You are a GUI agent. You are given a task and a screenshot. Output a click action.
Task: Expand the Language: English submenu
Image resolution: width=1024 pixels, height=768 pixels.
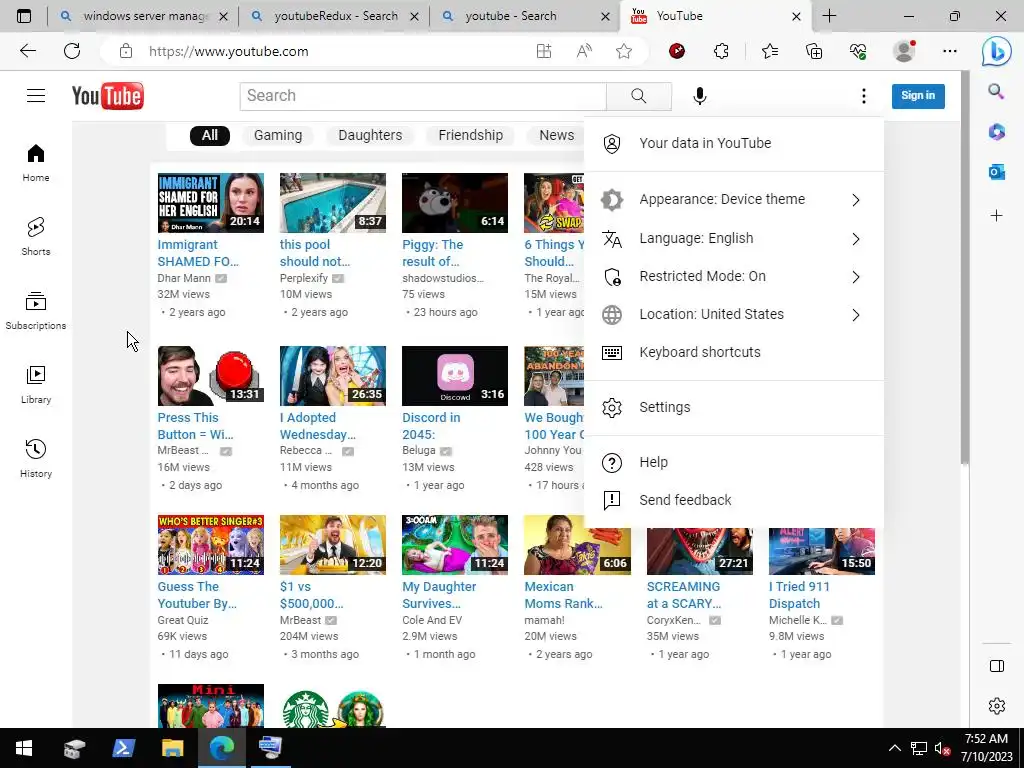point(734,238)
